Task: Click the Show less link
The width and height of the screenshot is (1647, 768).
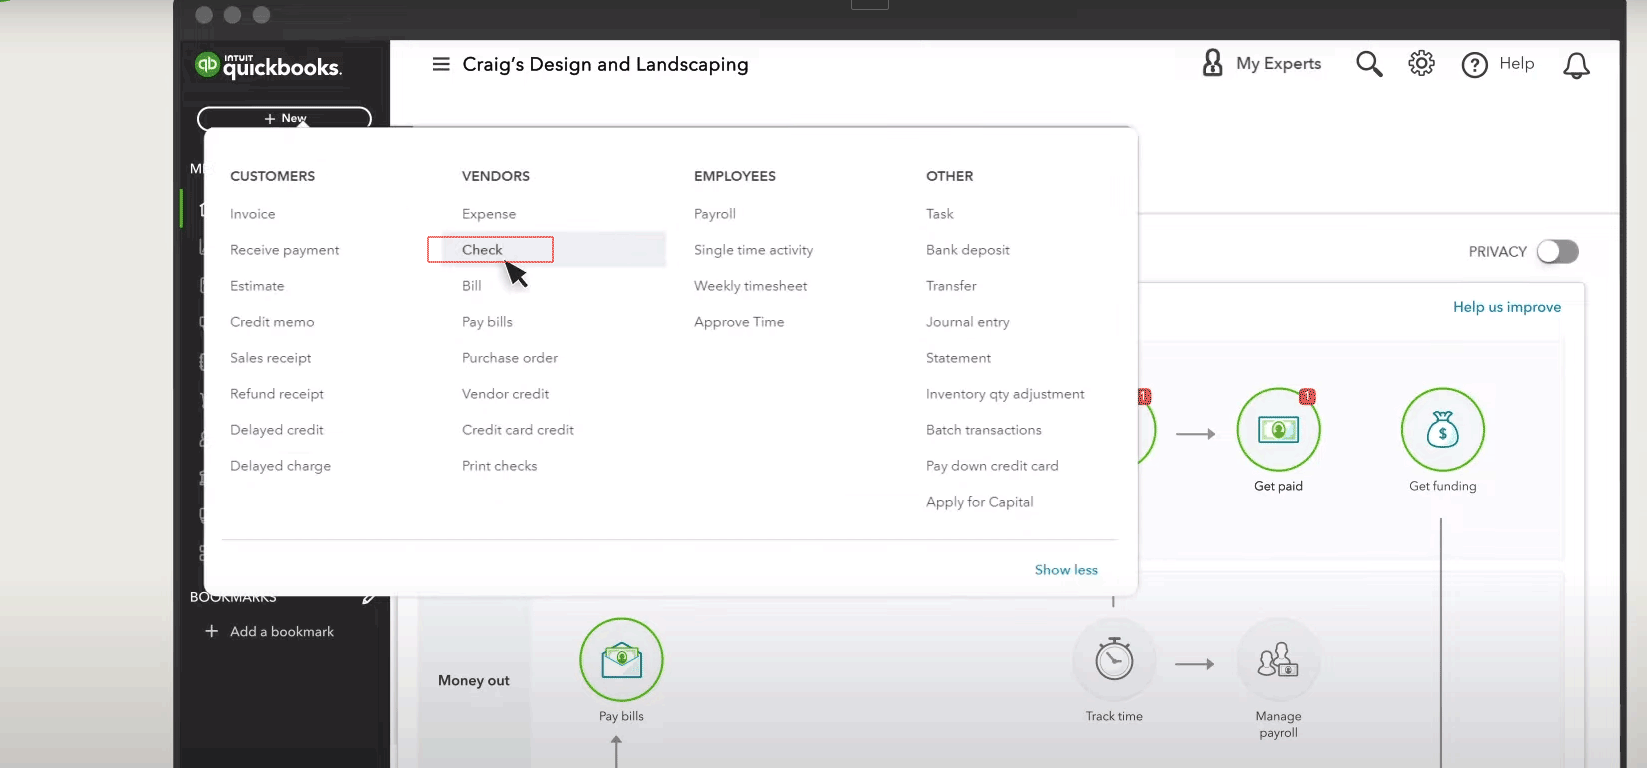Action: (1066, 570)
